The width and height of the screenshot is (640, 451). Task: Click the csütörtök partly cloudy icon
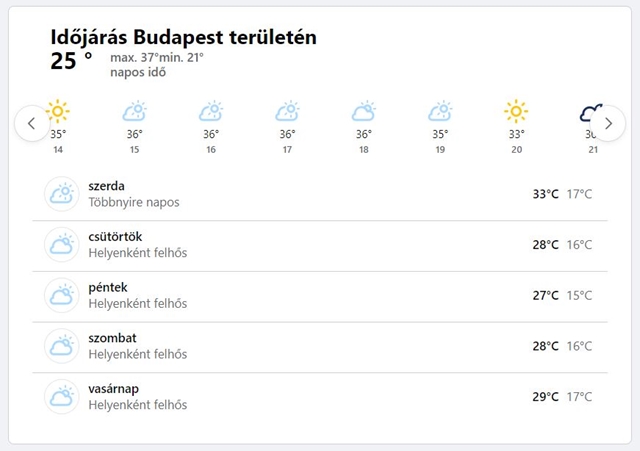pyautogui.click(x=62, y=244)
